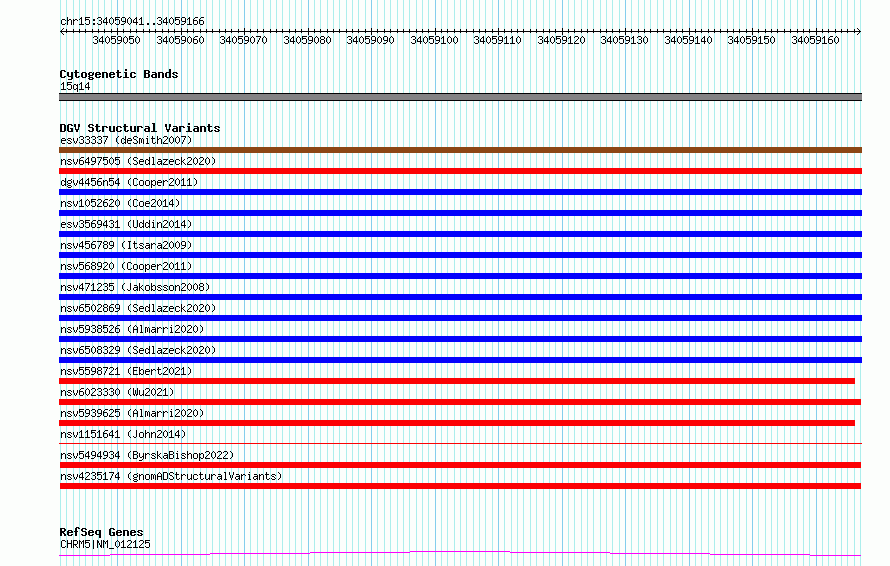Open variant nsv5939625 (Almarri2020) label
Viewport: 890px width, 566px height.
click(132, 413)
